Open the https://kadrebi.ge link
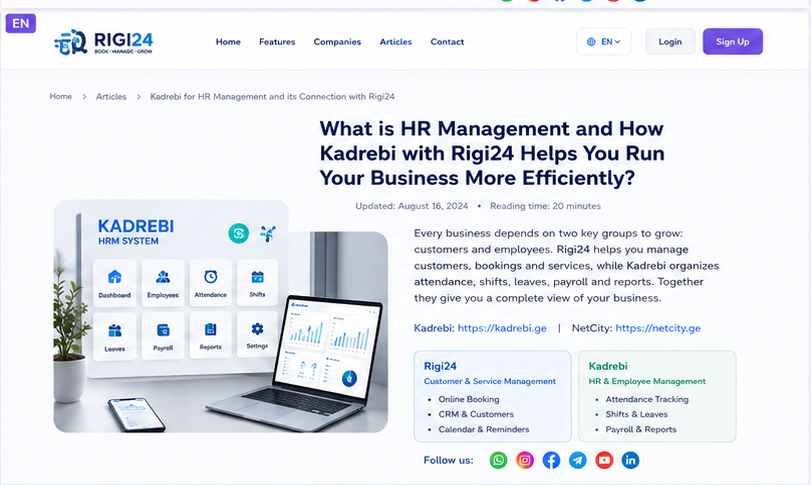Viewport: 811px width, 485px height. 502,328
